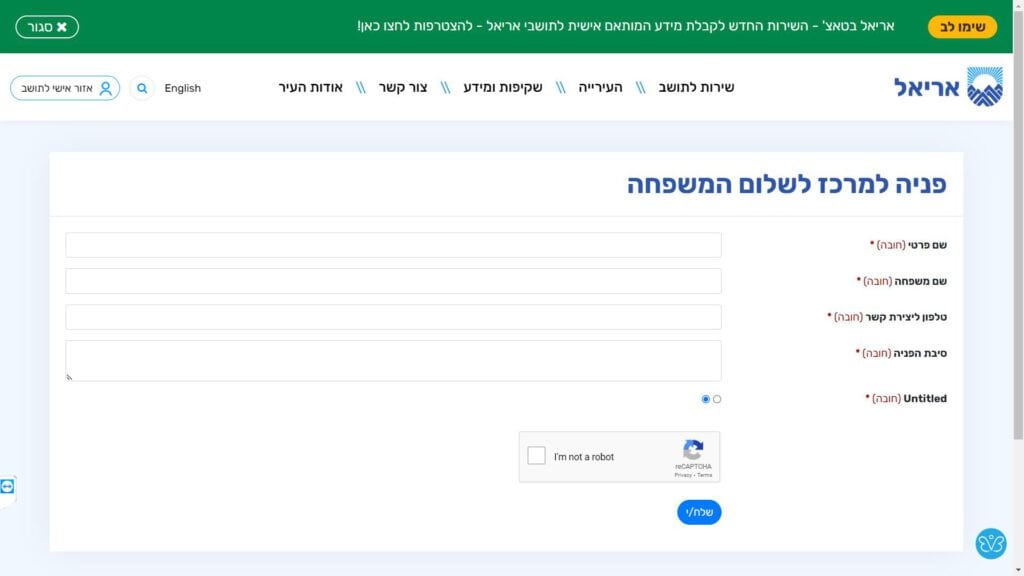Click the reCAPTCHA logo

[693, 450]
